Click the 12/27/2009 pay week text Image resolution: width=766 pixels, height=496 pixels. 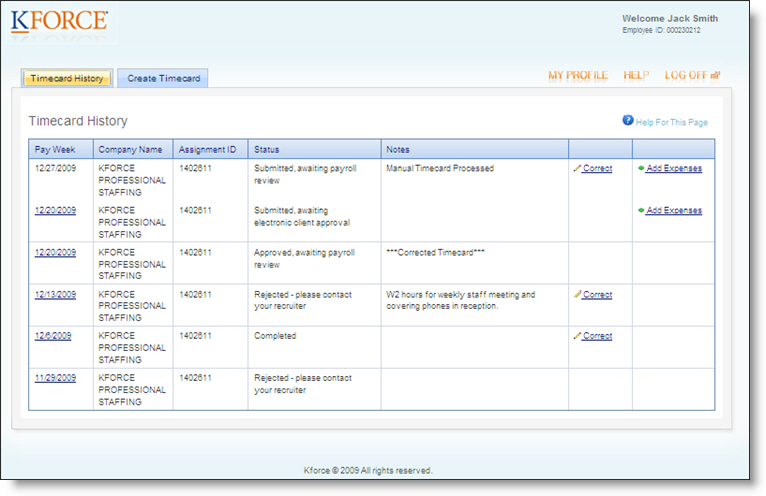click(55, 168)
